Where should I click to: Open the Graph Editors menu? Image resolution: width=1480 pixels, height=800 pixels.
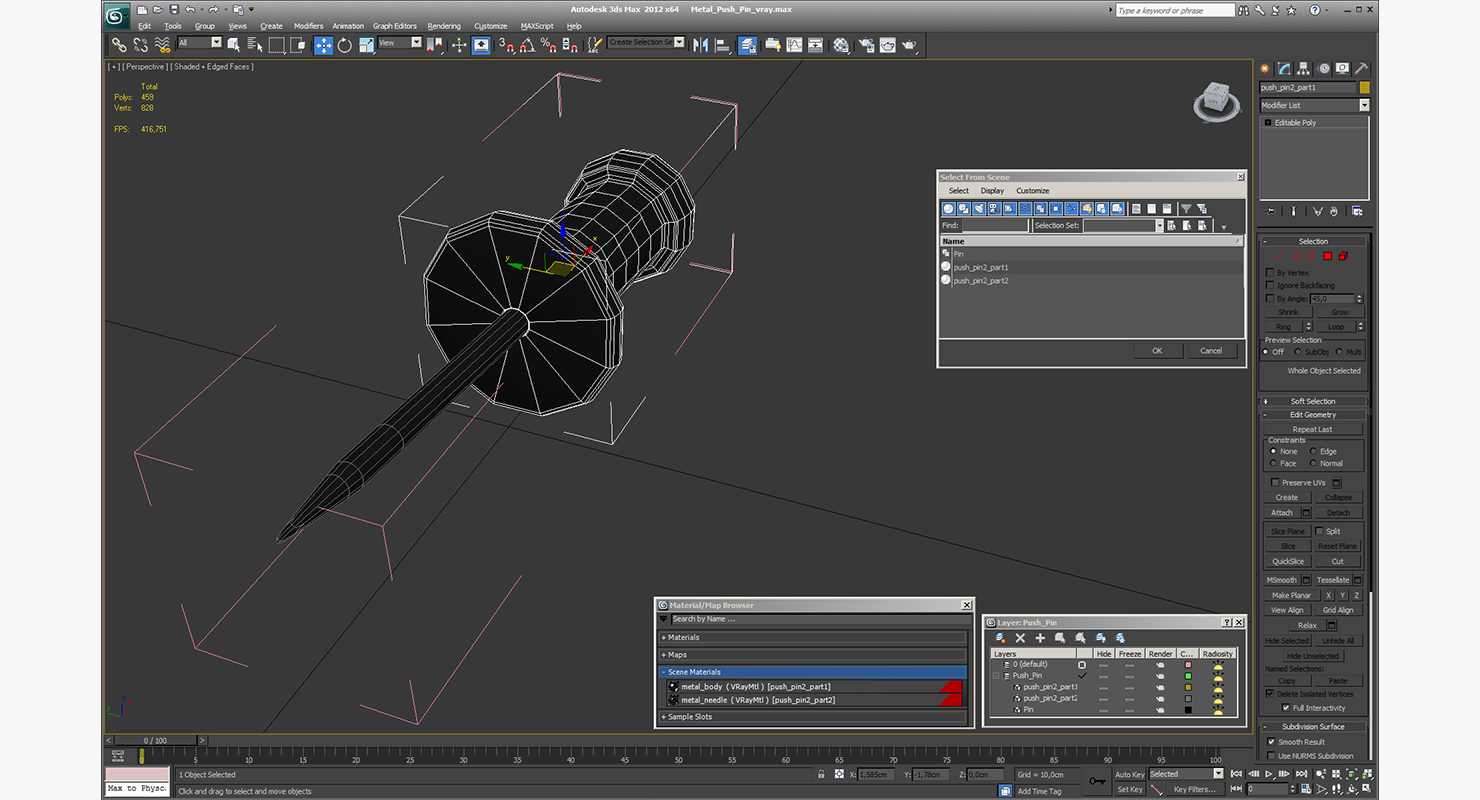(395, 26)
